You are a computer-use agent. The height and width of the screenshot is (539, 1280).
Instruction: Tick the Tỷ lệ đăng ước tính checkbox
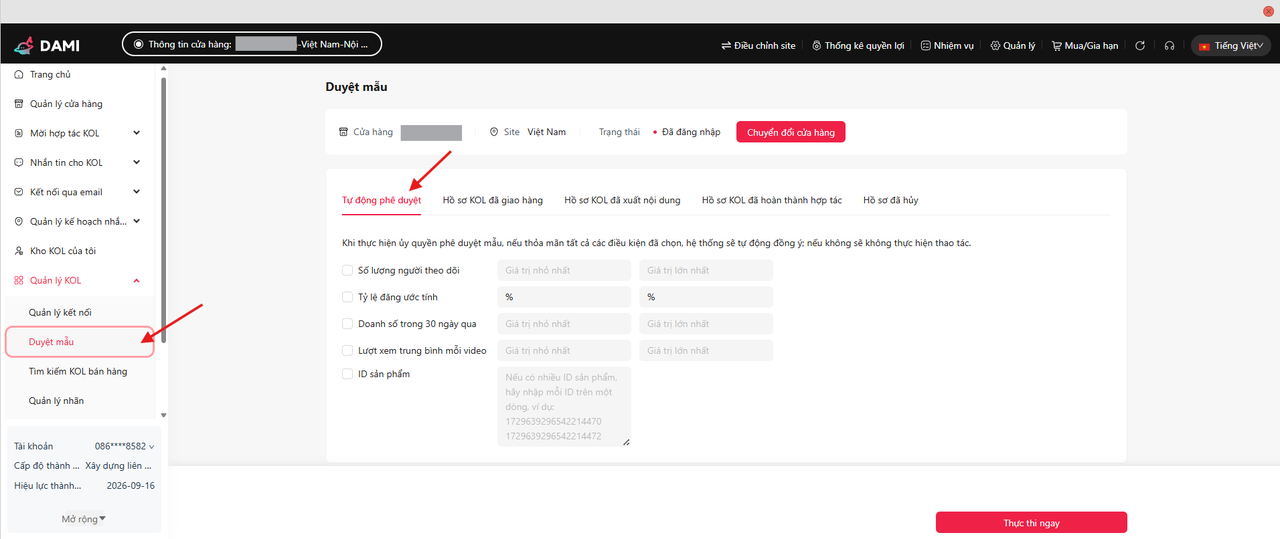coord(347,297)
